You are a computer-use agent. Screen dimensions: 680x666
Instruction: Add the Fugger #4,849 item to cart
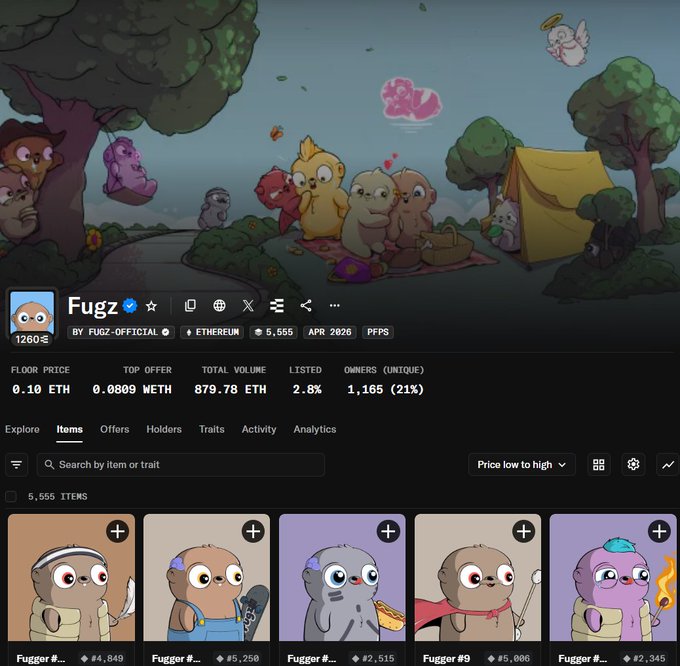[118, 532]
